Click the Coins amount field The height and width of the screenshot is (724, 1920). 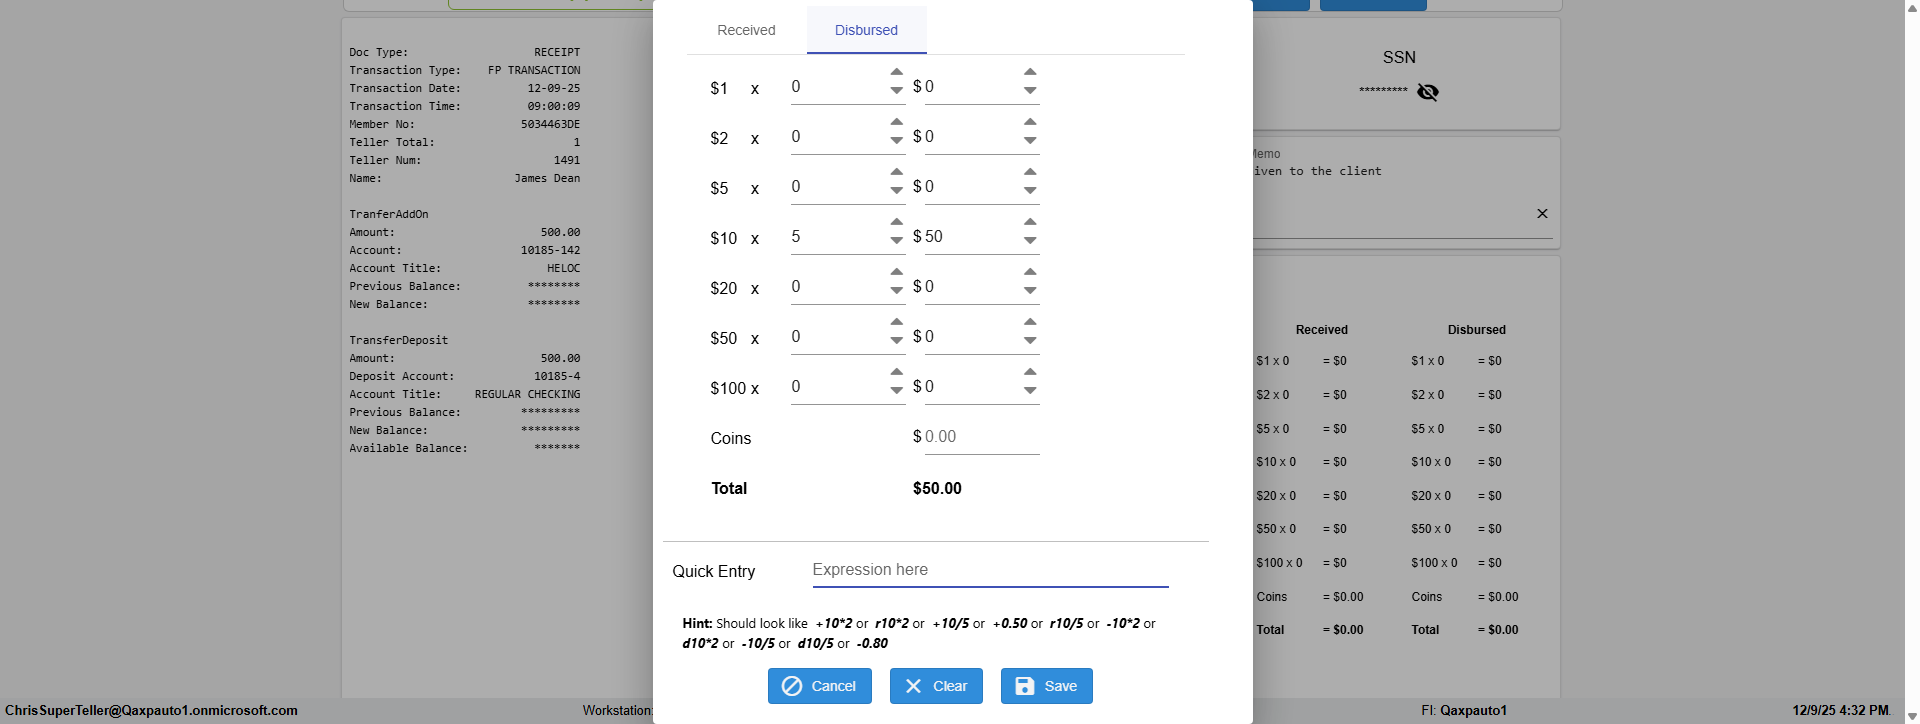tap(980, 437)
